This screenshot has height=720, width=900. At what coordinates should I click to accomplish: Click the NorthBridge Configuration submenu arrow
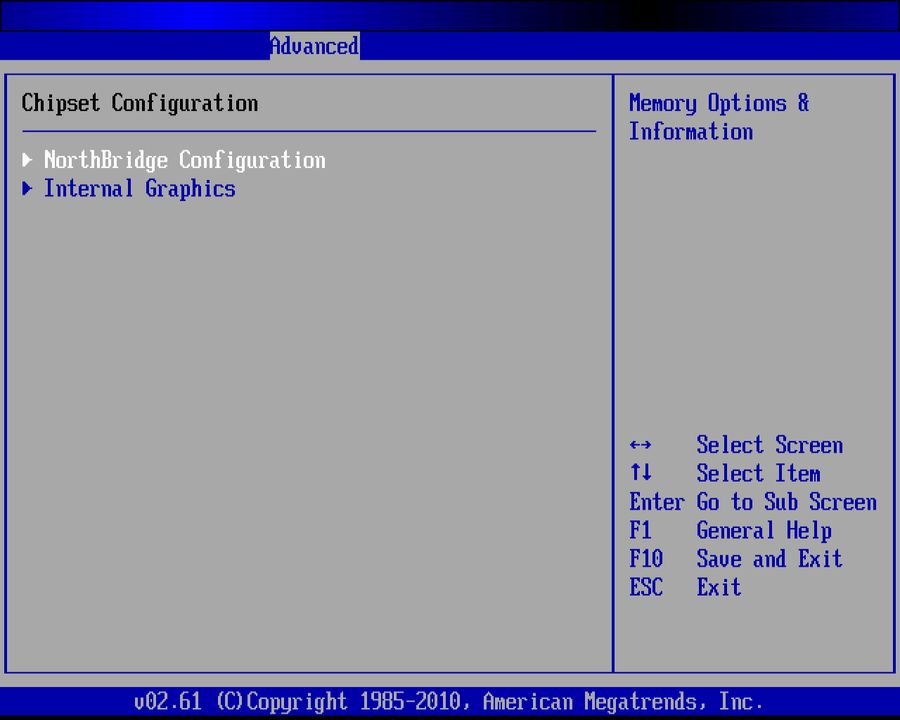tap(27, 160)
